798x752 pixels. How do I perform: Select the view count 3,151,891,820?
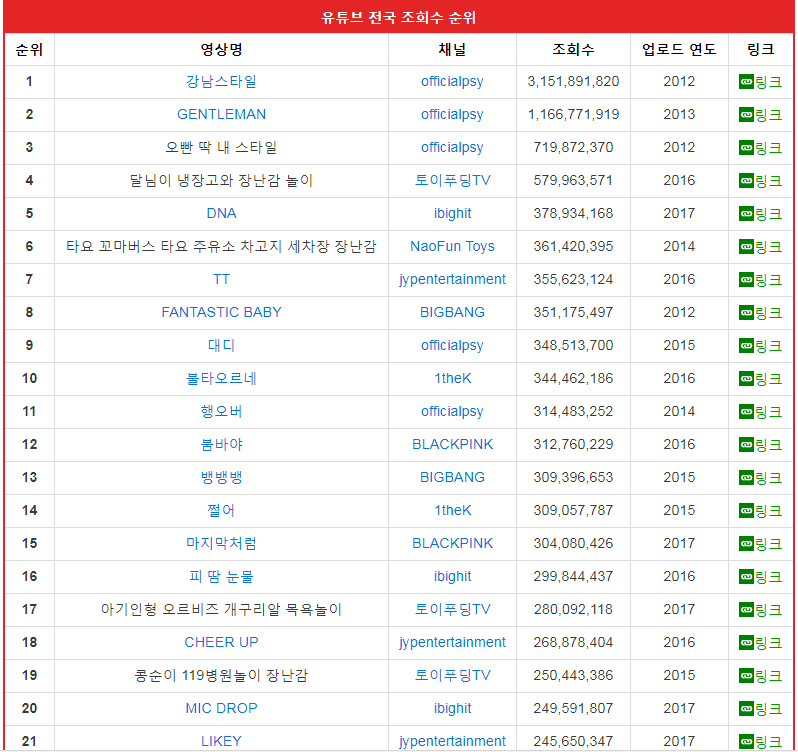pyautogui.click(x=573, y=81)
